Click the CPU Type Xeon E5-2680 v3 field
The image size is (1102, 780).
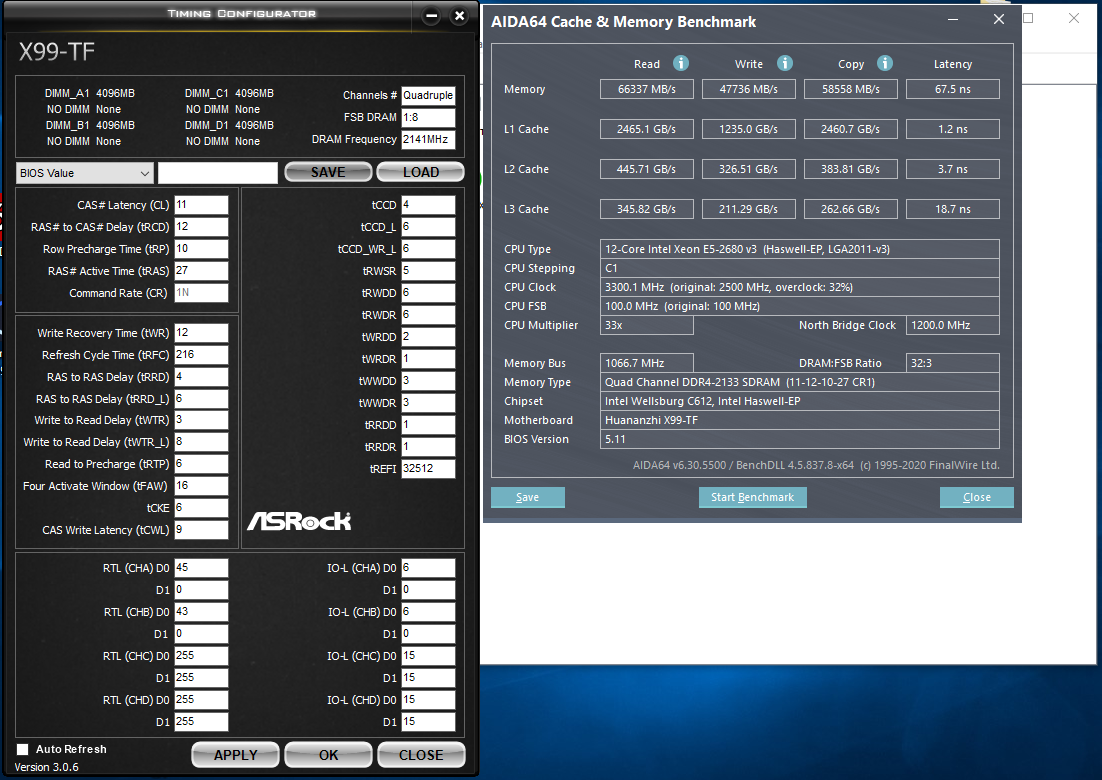pyautogui.click(x=800, y=249)
